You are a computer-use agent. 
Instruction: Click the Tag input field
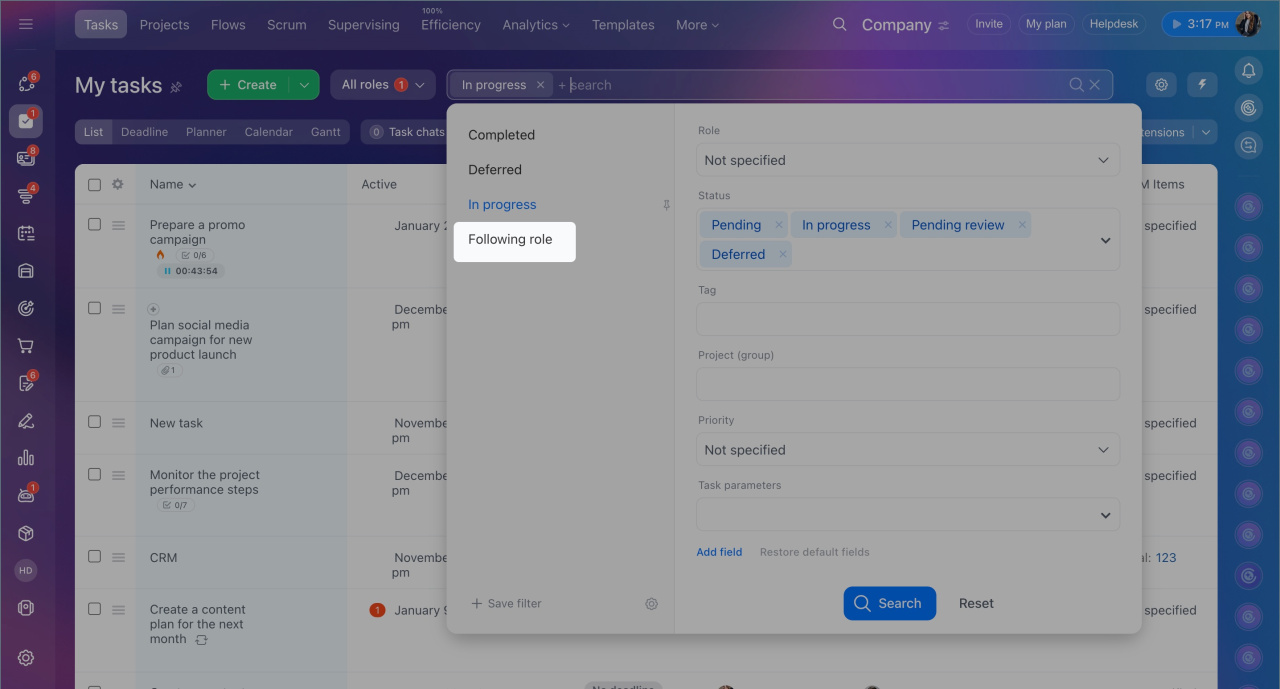pos(907,319)
